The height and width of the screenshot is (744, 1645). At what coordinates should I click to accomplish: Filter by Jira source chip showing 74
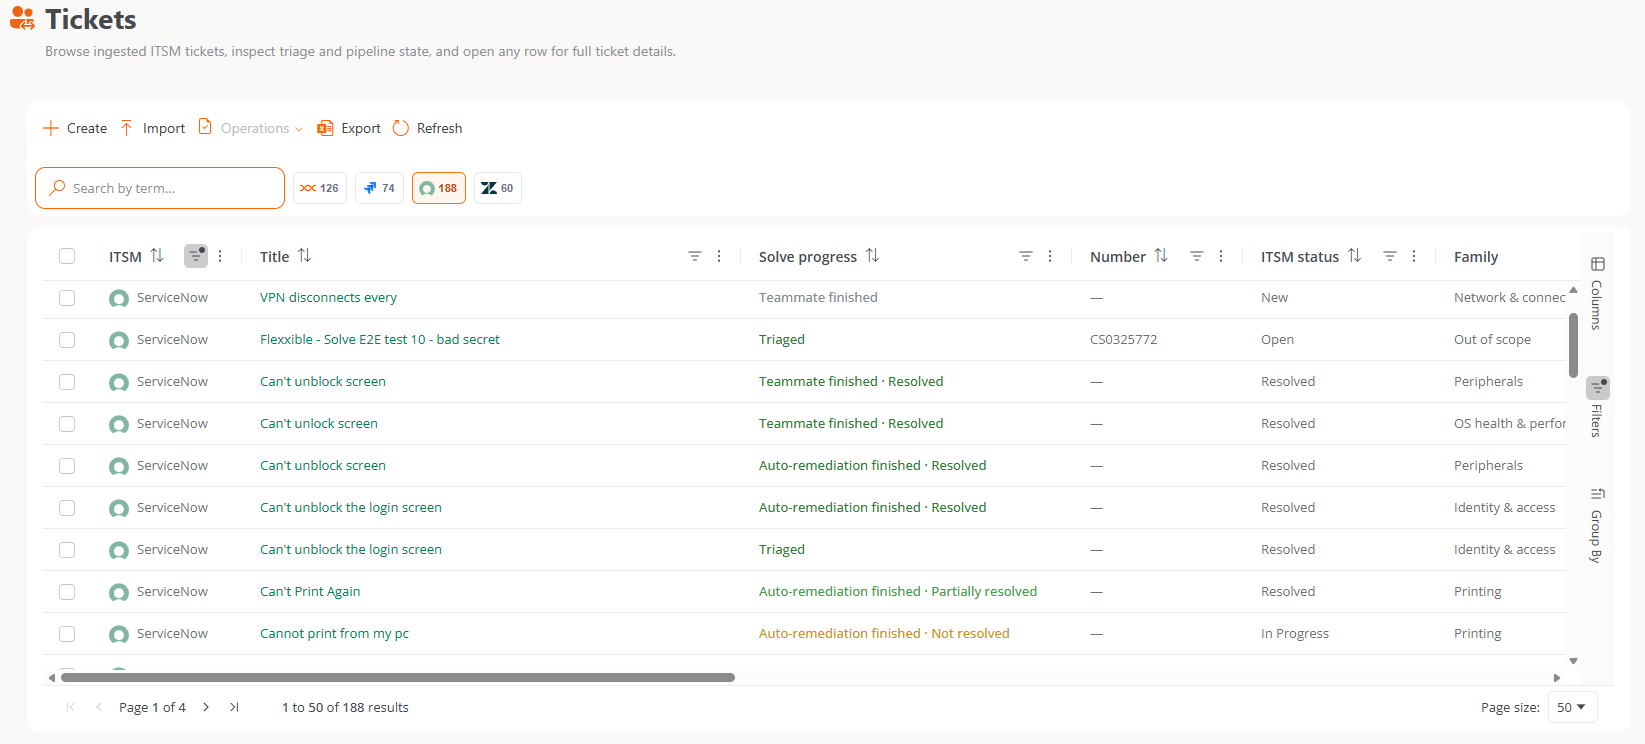click(380, 188)
